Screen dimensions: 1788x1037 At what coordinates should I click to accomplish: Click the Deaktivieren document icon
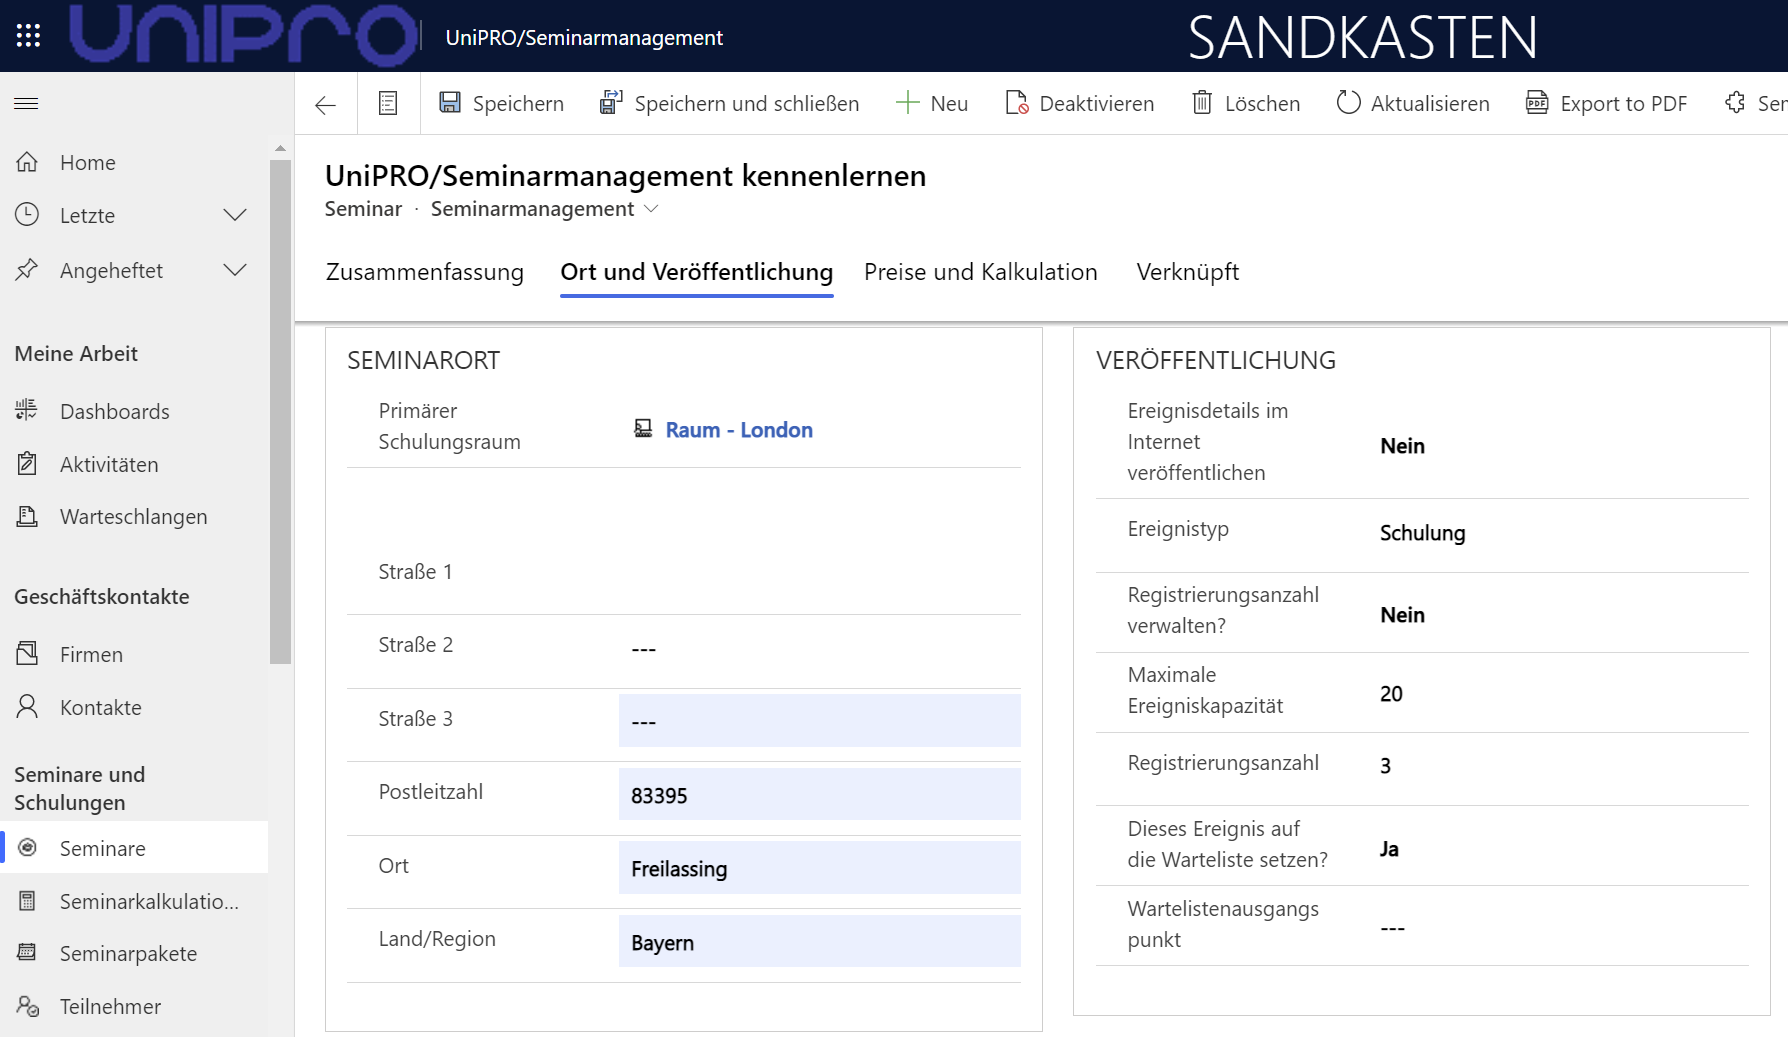click(1017, 102)
